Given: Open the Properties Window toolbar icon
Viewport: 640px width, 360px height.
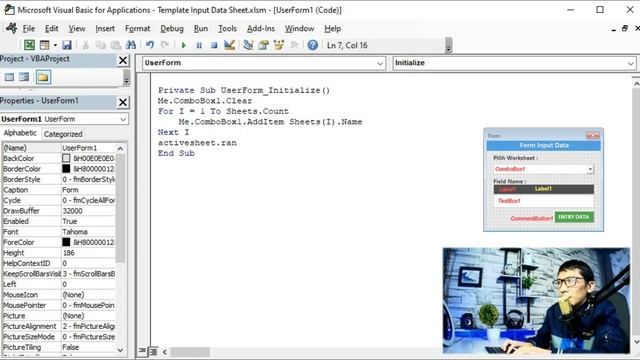Looking at the screenshot, I should [263, 45].
